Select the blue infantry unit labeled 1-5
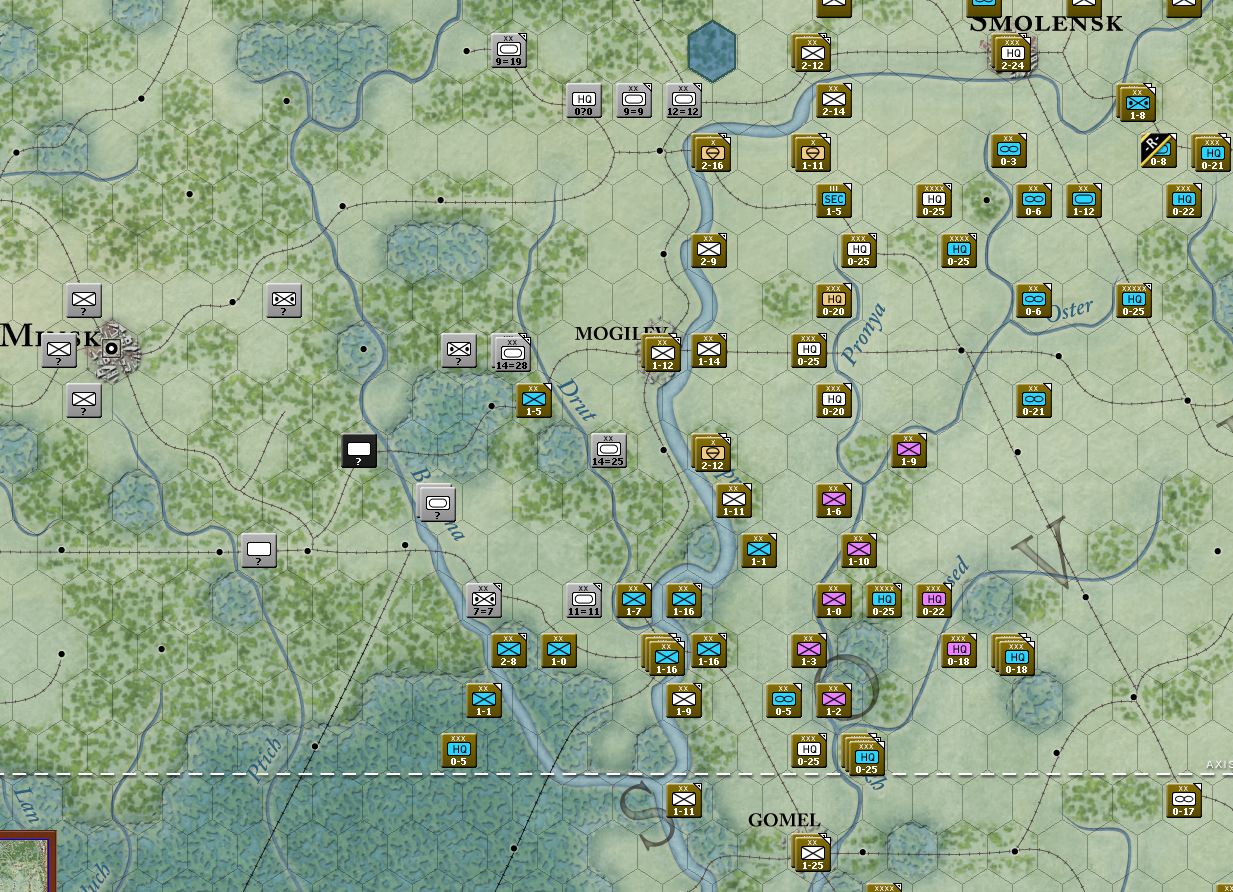 click(x=534, y=400)
